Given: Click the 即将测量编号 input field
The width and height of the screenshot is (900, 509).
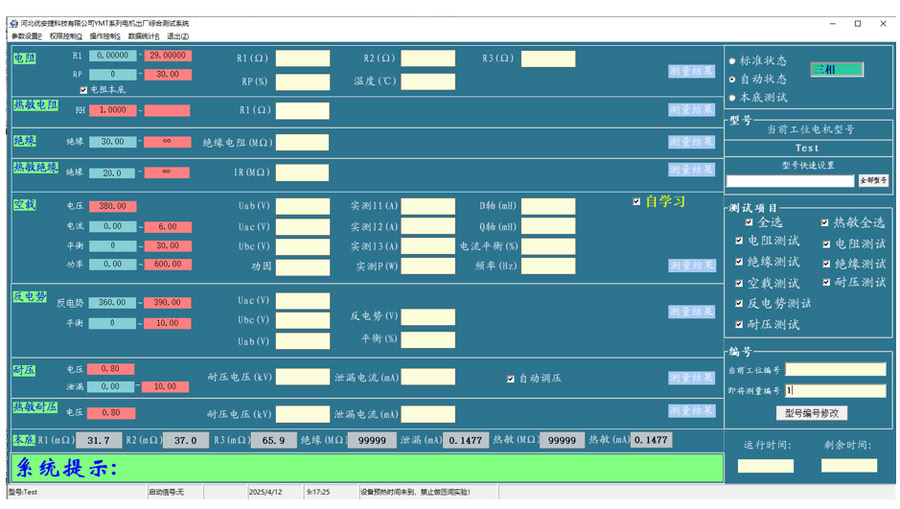Looking at the screenshot, I should coord(835,391).
